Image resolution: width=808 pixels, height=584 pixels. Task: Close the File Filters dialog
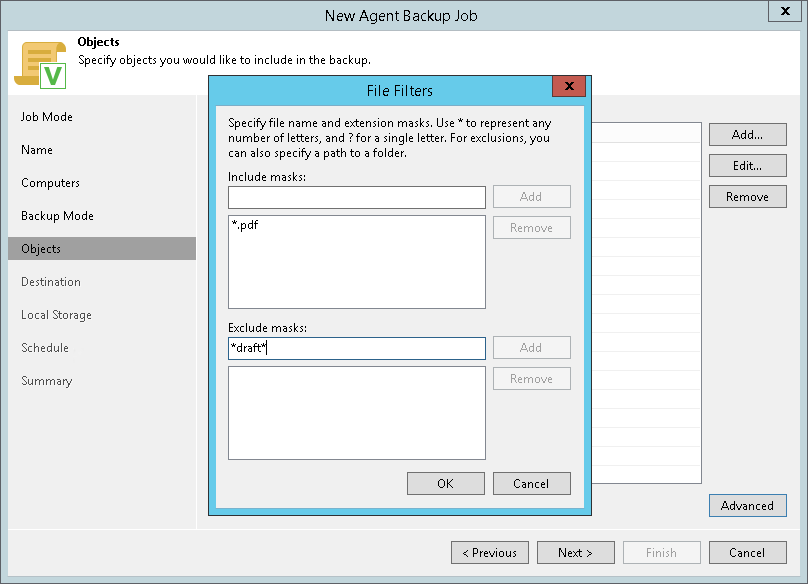coord(568,86)
